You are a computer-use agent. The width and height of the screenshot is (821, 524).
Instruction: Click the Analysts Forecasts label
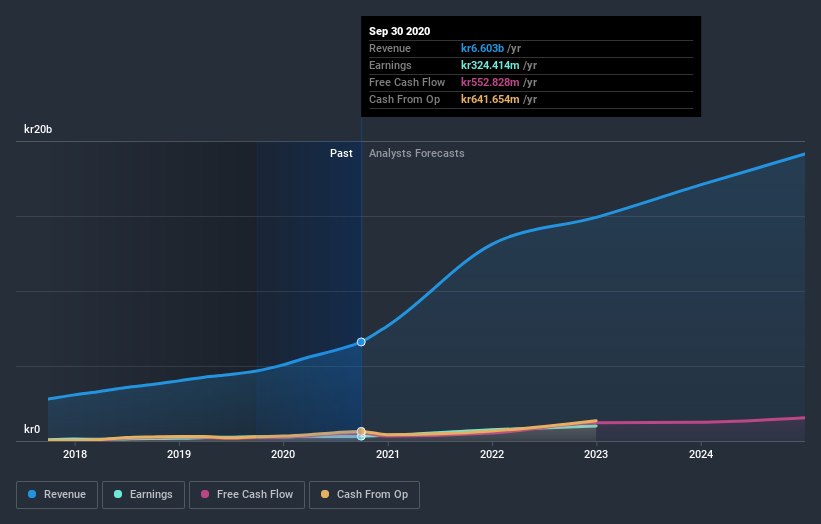(417, 153)
